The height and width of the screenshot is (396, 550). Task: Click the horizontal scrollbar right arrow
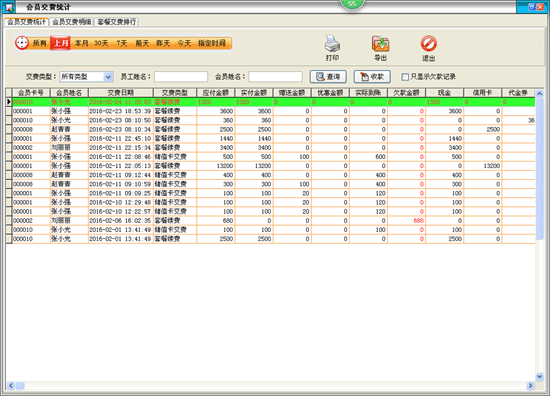pyautogui.click(x=530, y=385)
